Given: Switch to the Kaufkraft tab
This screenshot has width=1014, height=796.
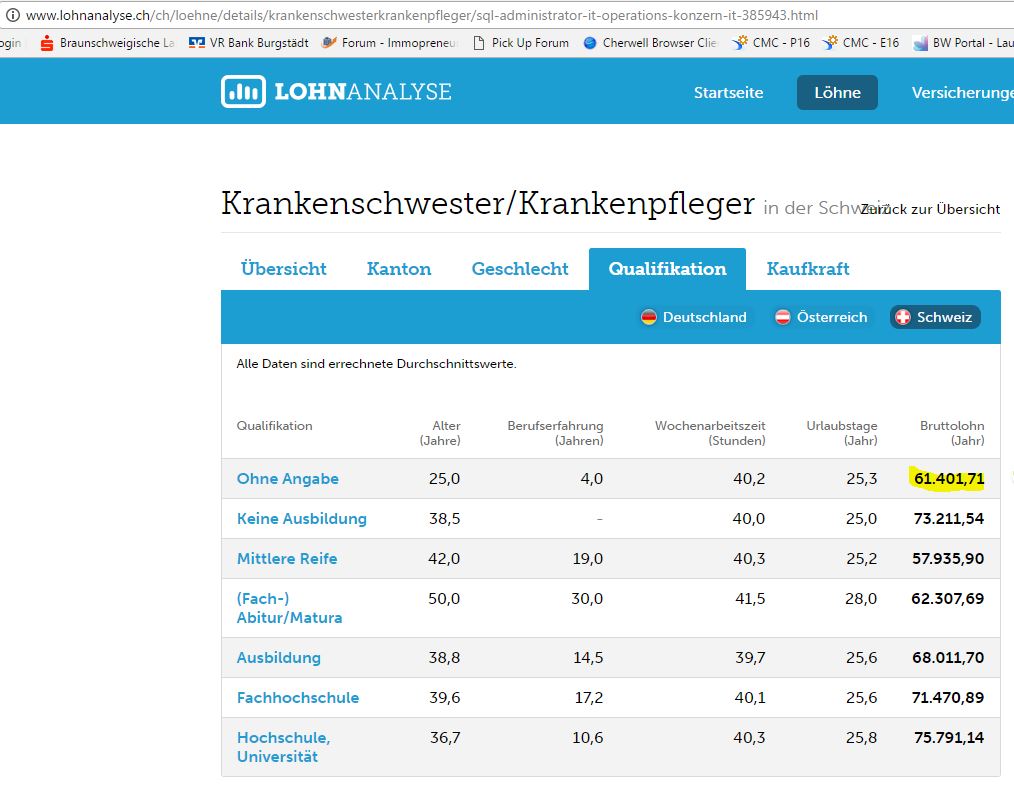Looking at the screenshot, I should click(x=808, y=268).
